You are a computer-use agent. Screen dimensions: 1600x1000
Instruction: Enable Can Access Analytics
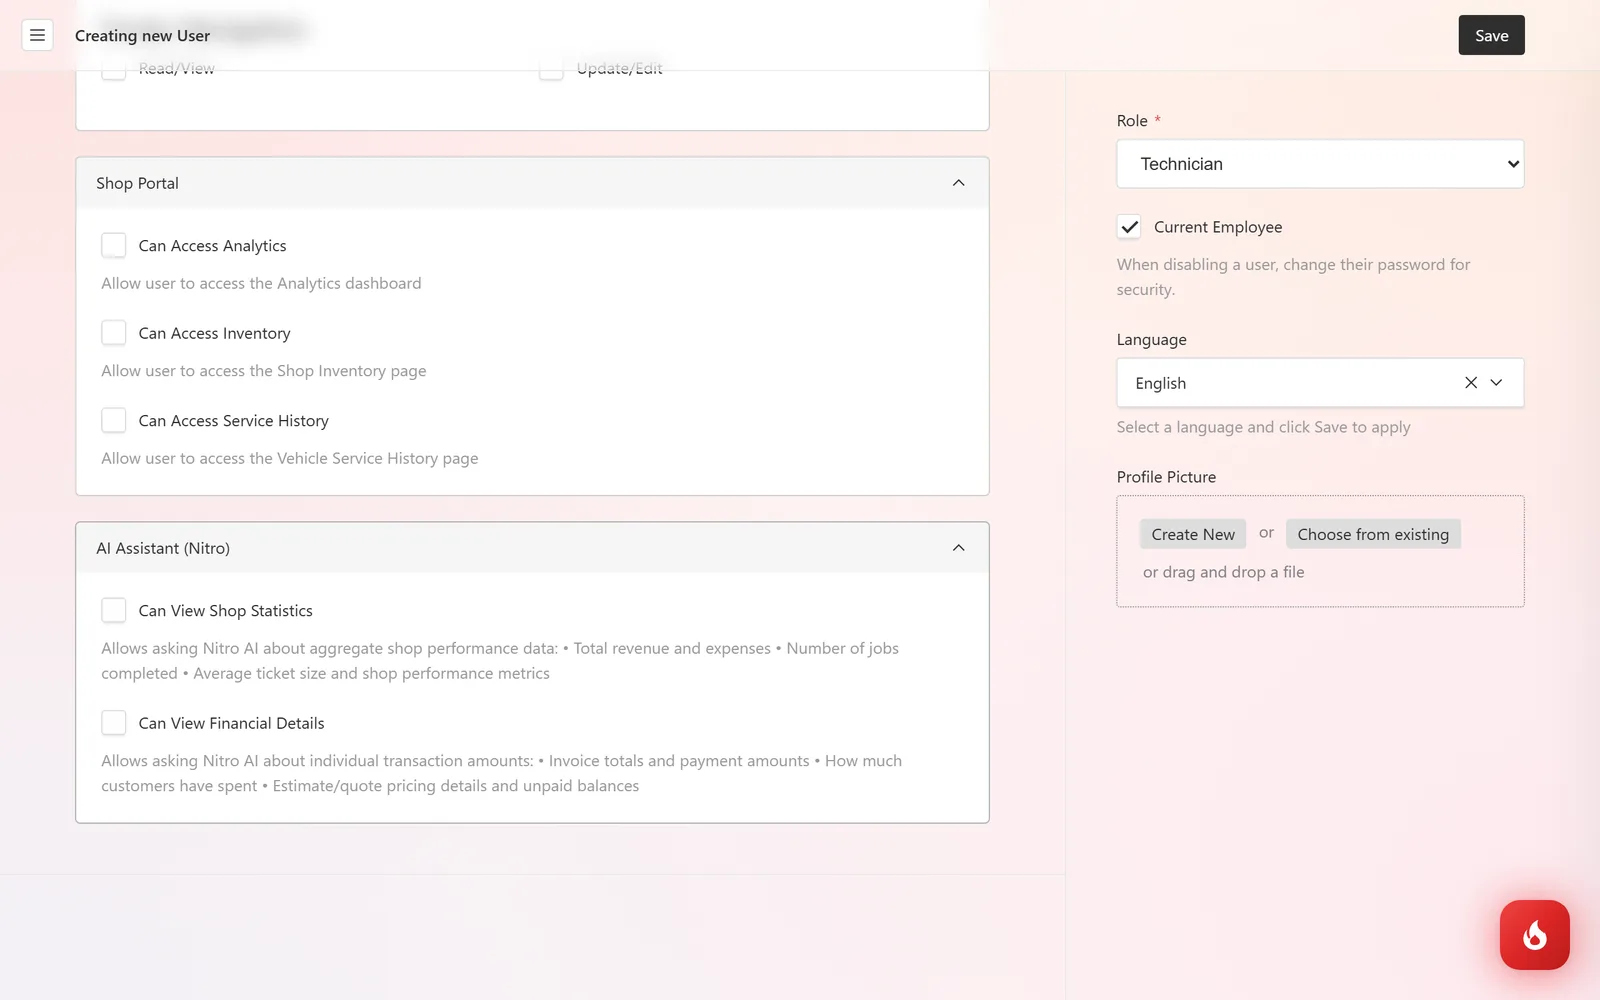[114, 245]
